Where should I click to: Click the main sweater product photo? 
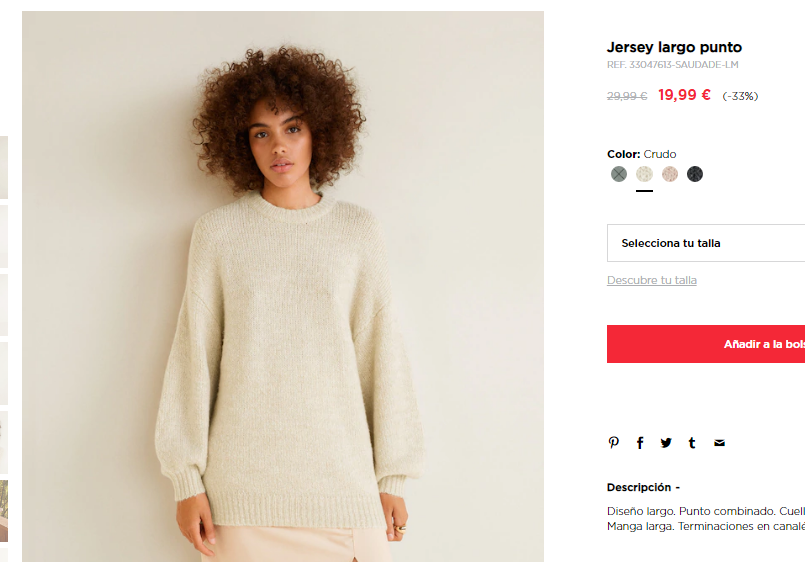point(283,286)
